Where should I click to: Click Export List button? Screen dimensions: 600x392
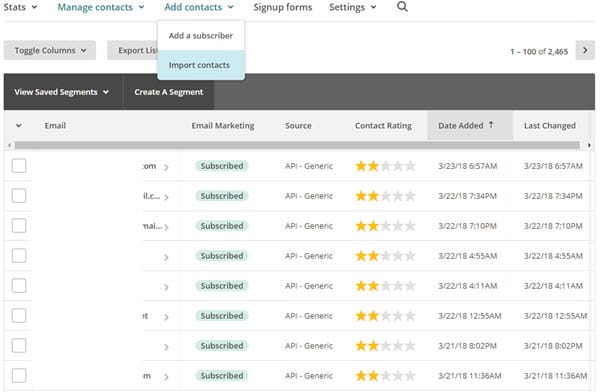tap(133, 50)
